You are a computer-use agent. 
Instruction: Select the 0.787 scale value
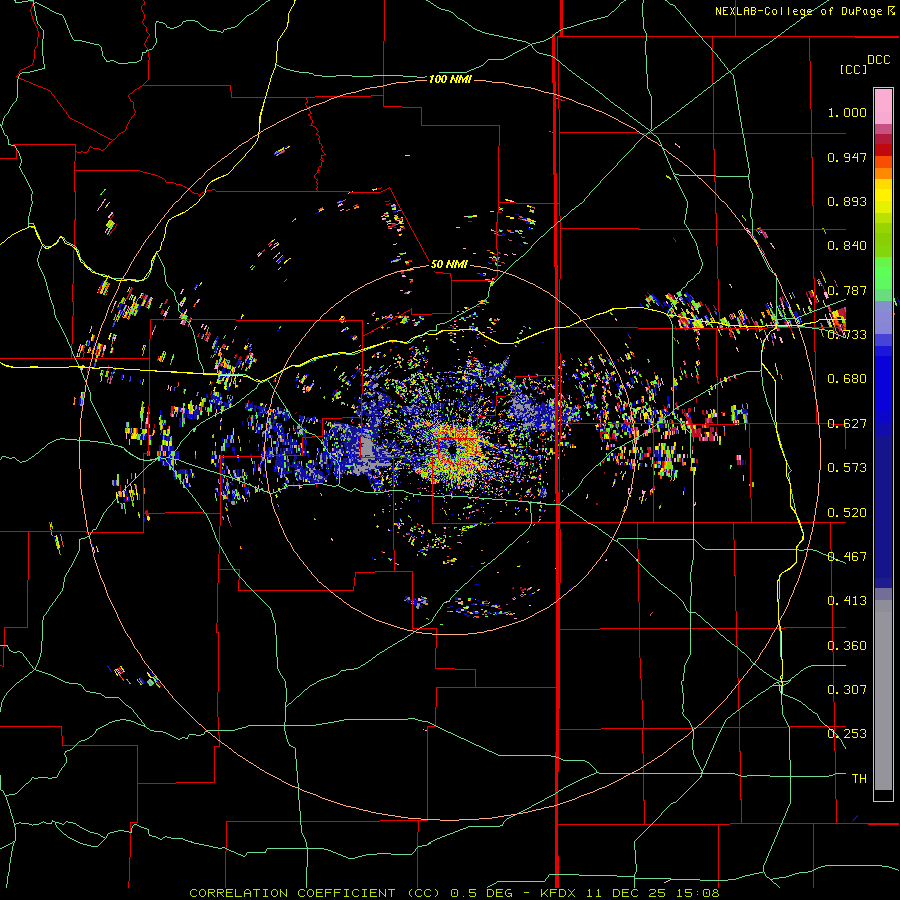pos(847,290)
